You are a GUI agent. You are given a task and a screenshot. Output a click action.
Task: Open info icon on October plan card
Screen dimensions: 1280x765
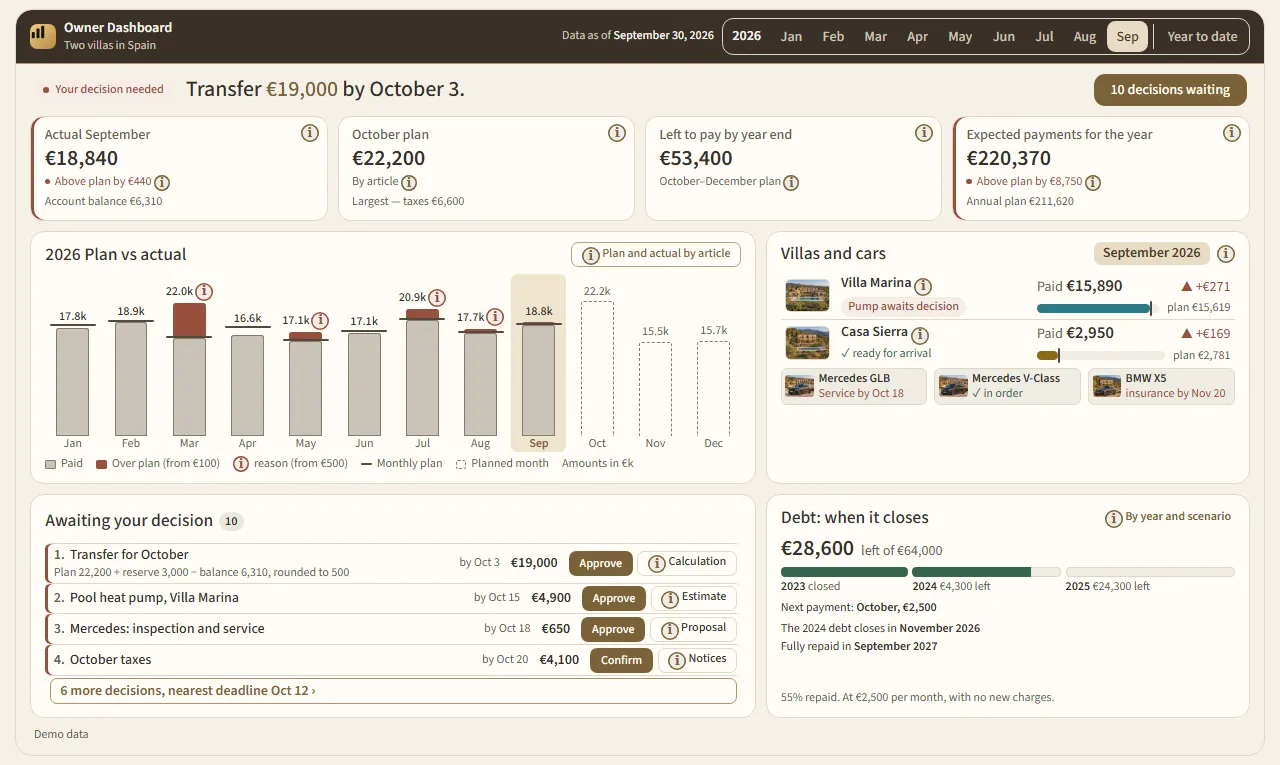point(617,133)
